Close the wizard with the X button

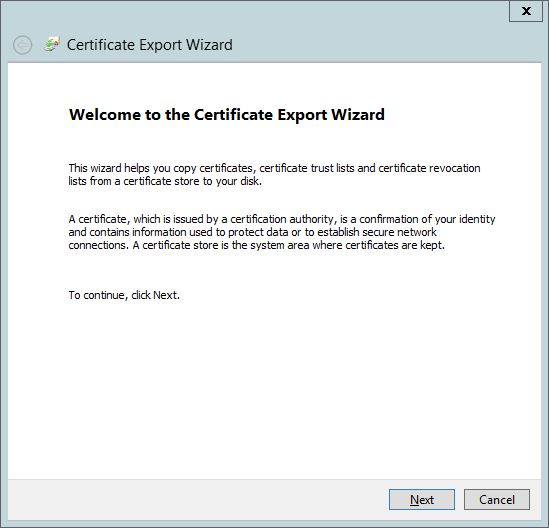pos(526,11)
